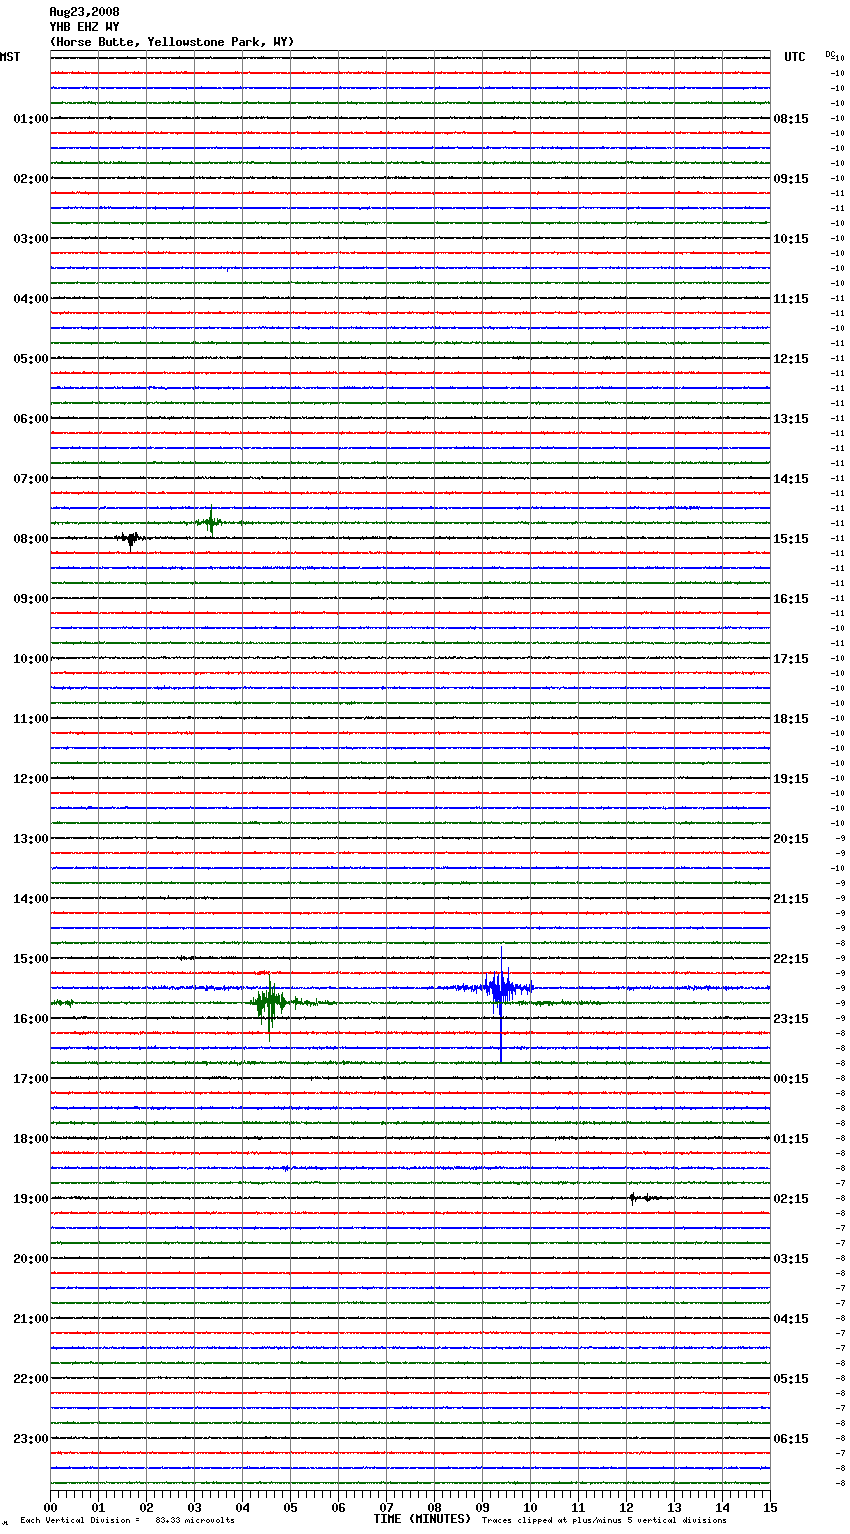The image size is (850, 1534).
Task: Click the 20:15 UTC time label
Action: 791,839
